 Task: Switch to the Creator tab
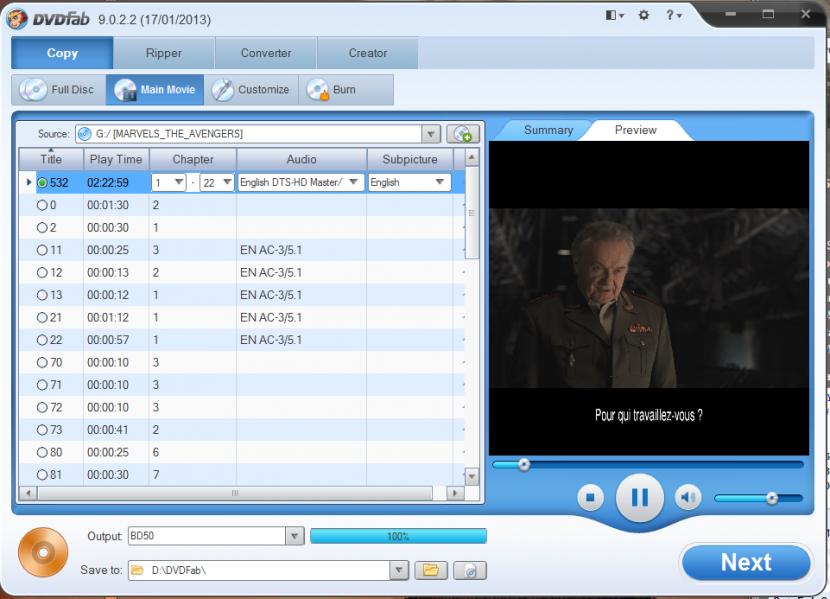pyautogui.click(x=368, y=53)
